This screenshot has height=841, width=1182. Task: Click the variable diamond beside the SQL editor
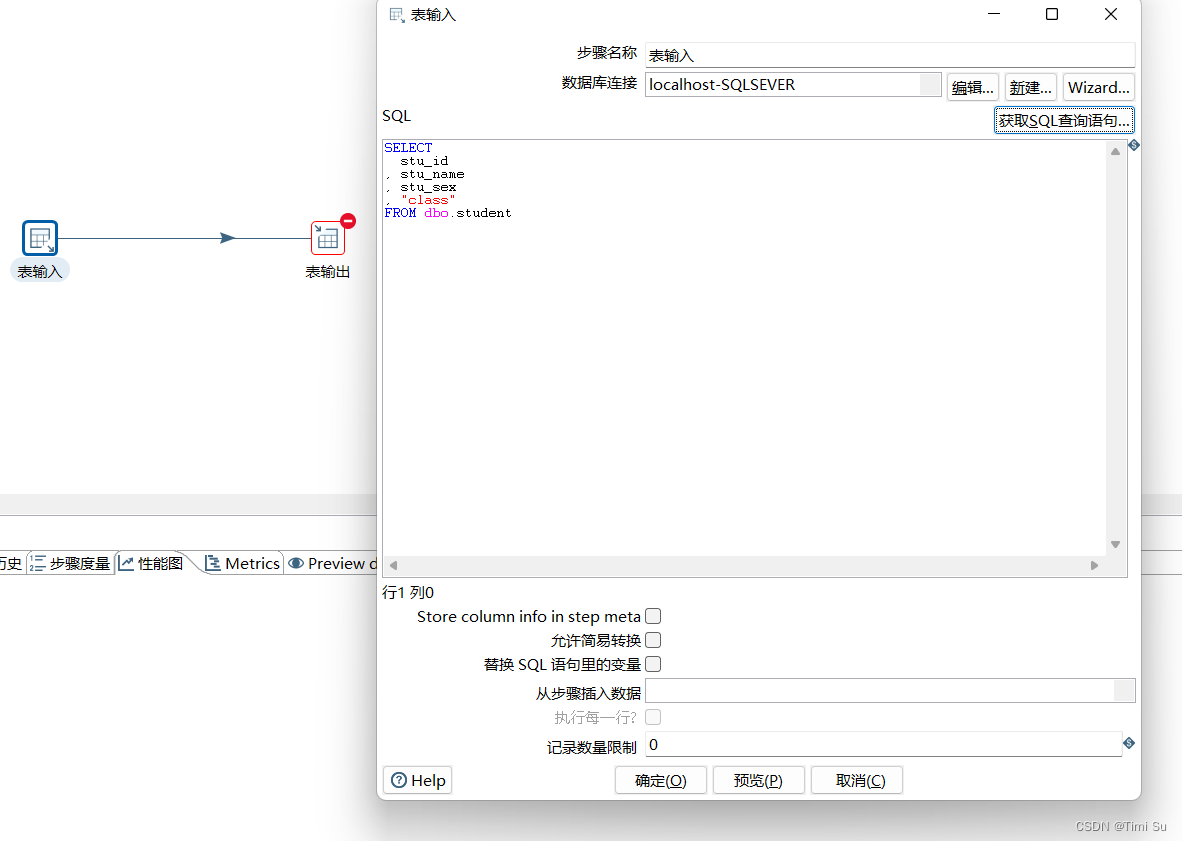coord(1133,145)
